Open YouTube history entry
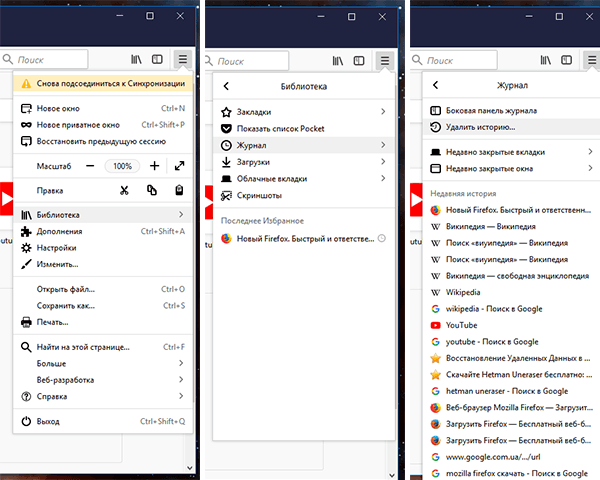Image resolution: width=600 pixels, height=480 pixels. 512,325
